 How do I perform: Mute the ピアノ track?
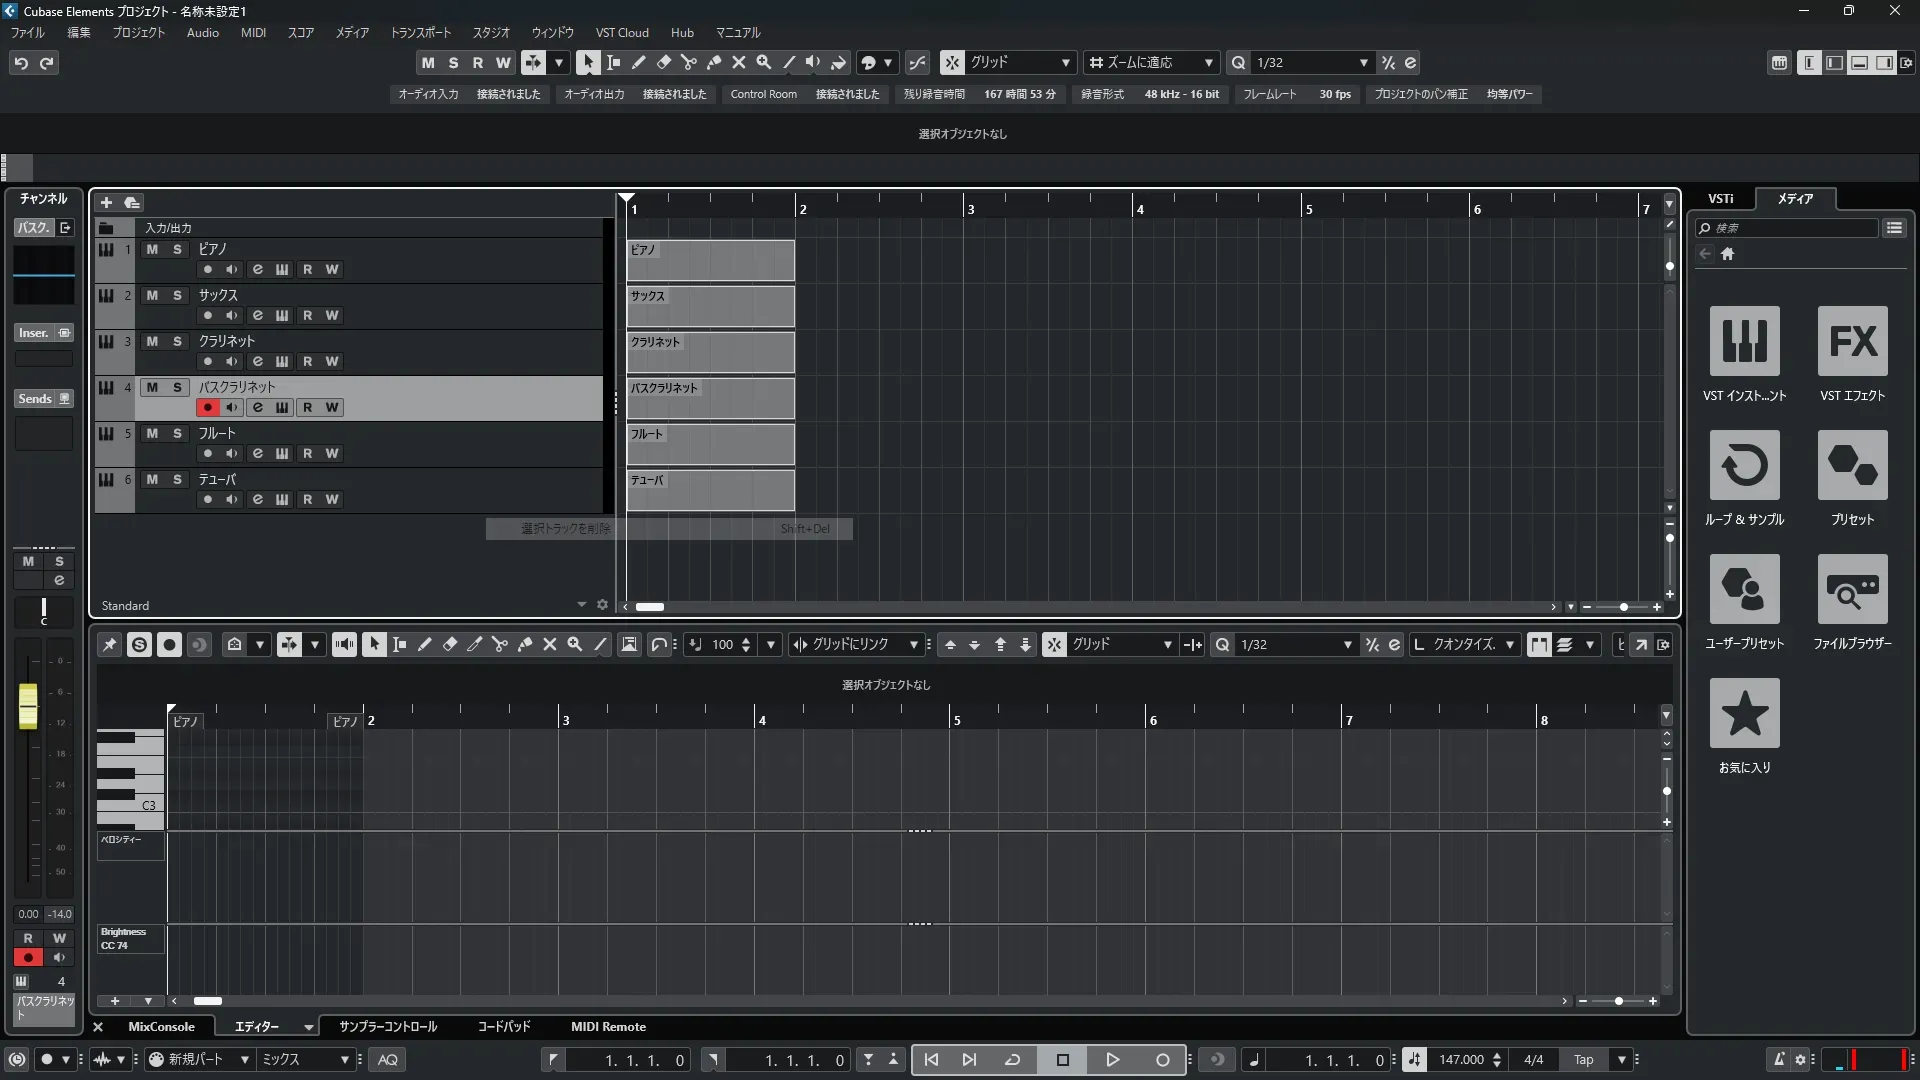click(152, 249)
